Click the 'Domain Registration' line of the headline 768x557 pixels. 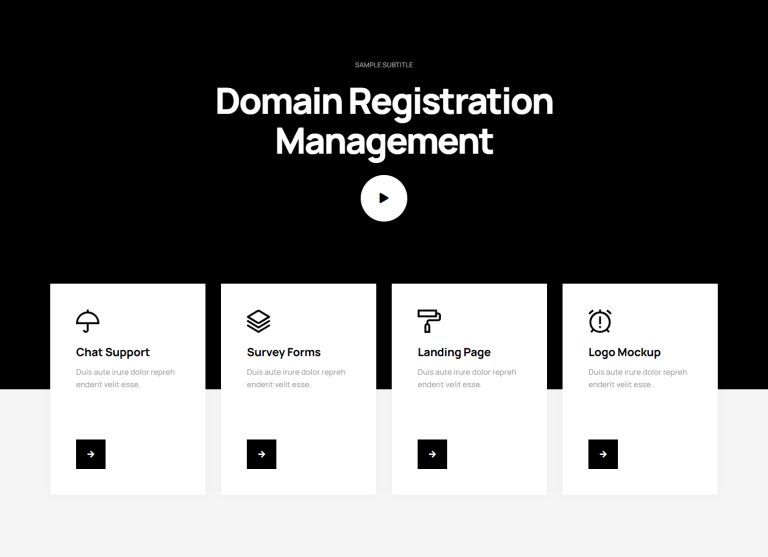(x=384, y=102)
